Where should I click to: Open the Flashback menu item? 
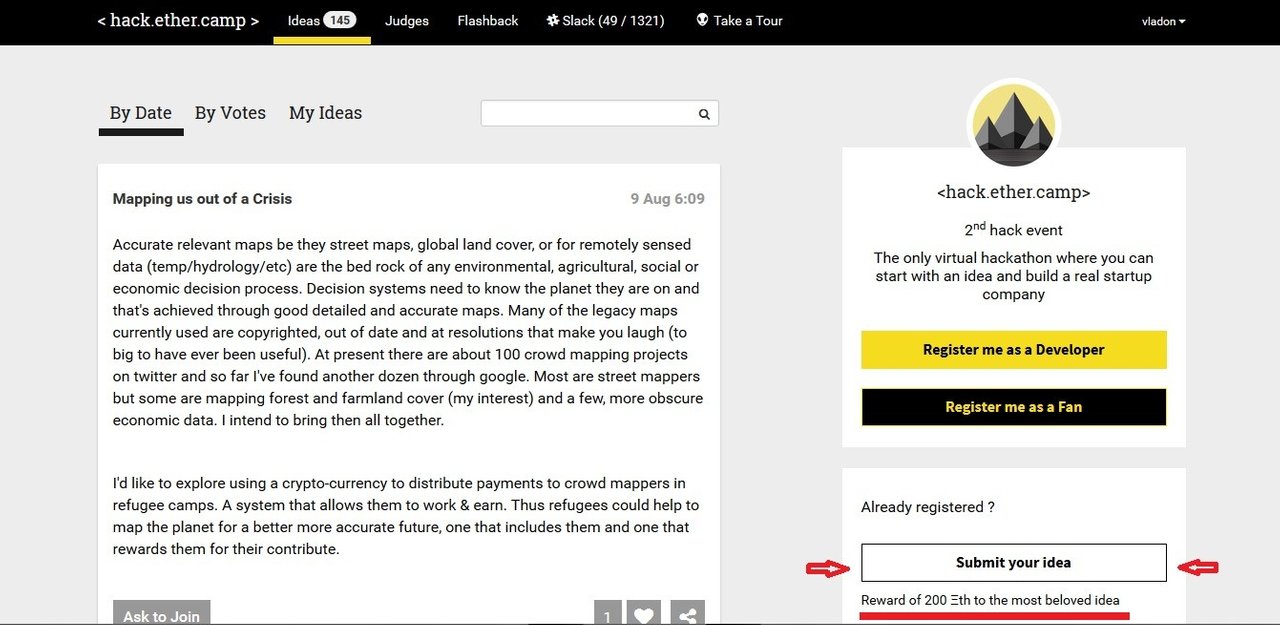click(488, 21)
